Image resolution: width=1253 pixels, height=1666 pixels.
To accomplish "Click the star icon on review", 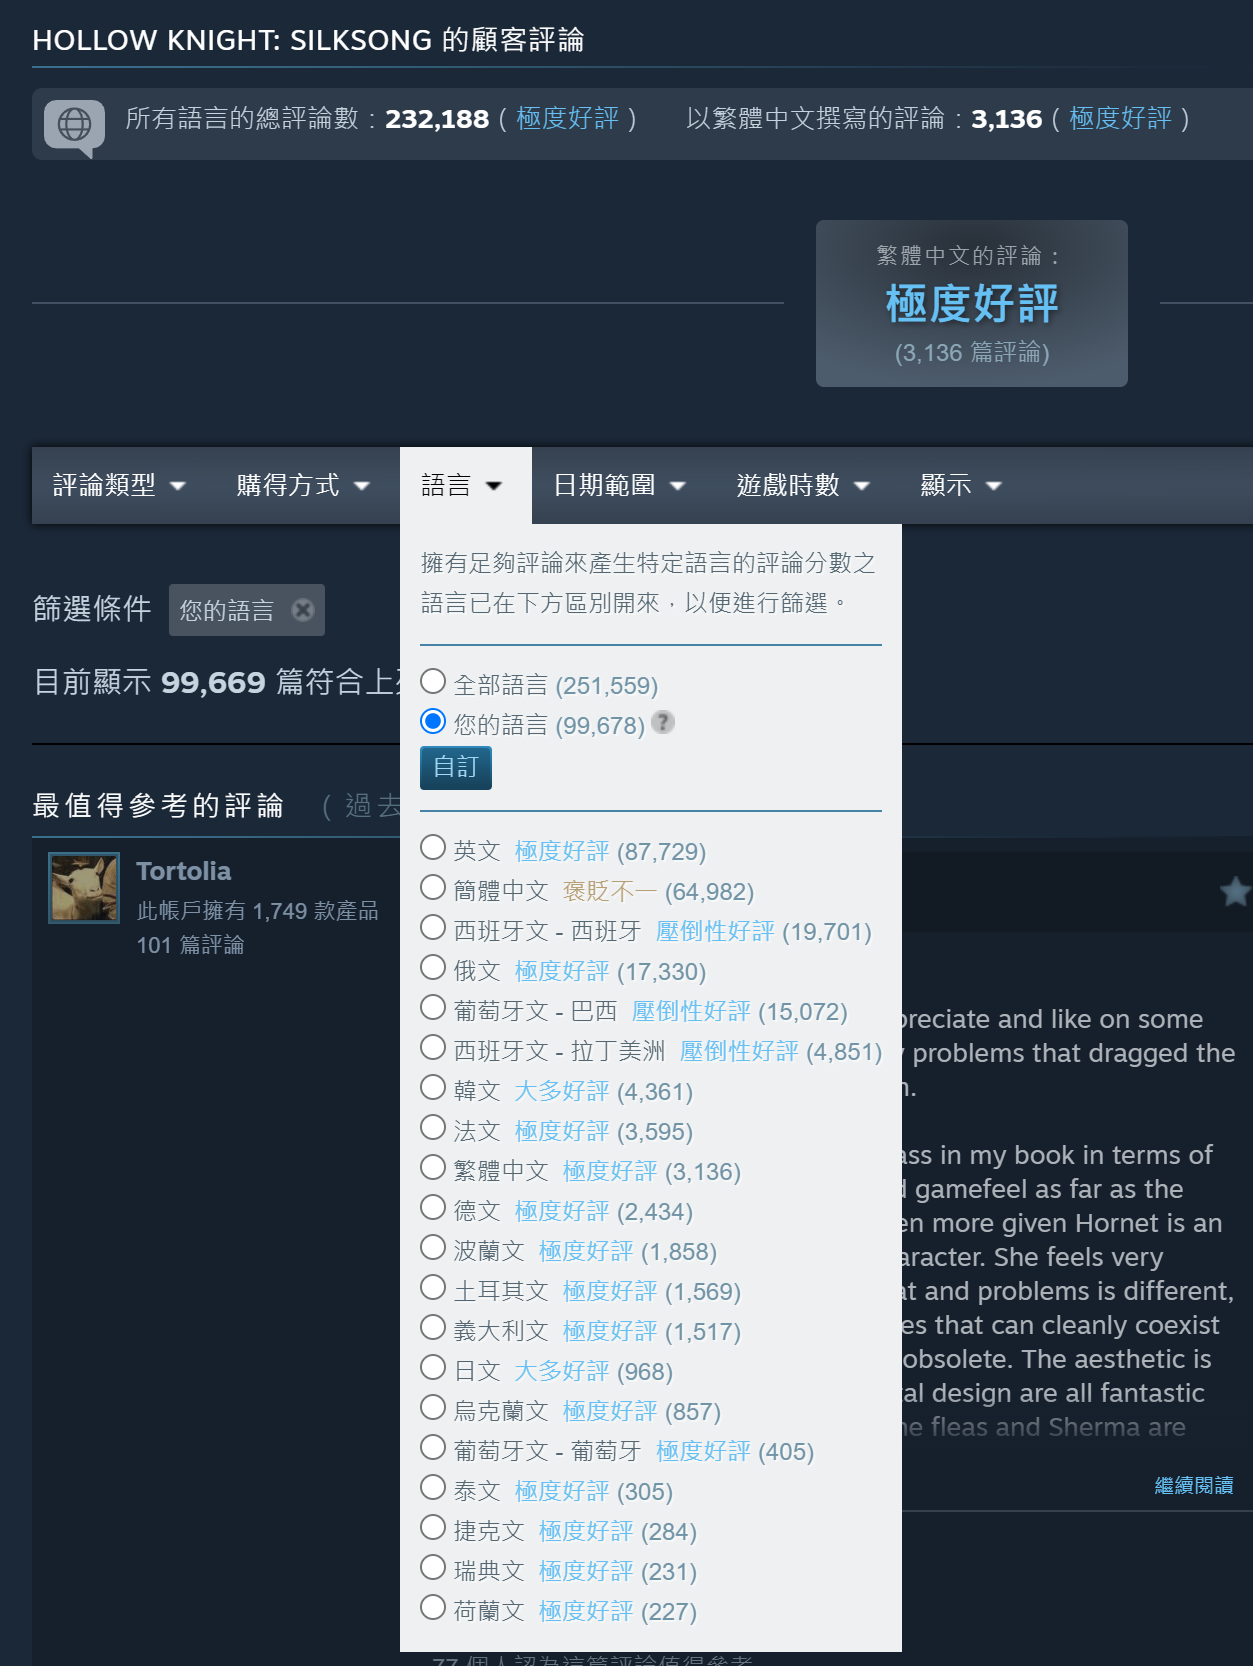I will coord(1235,891).
